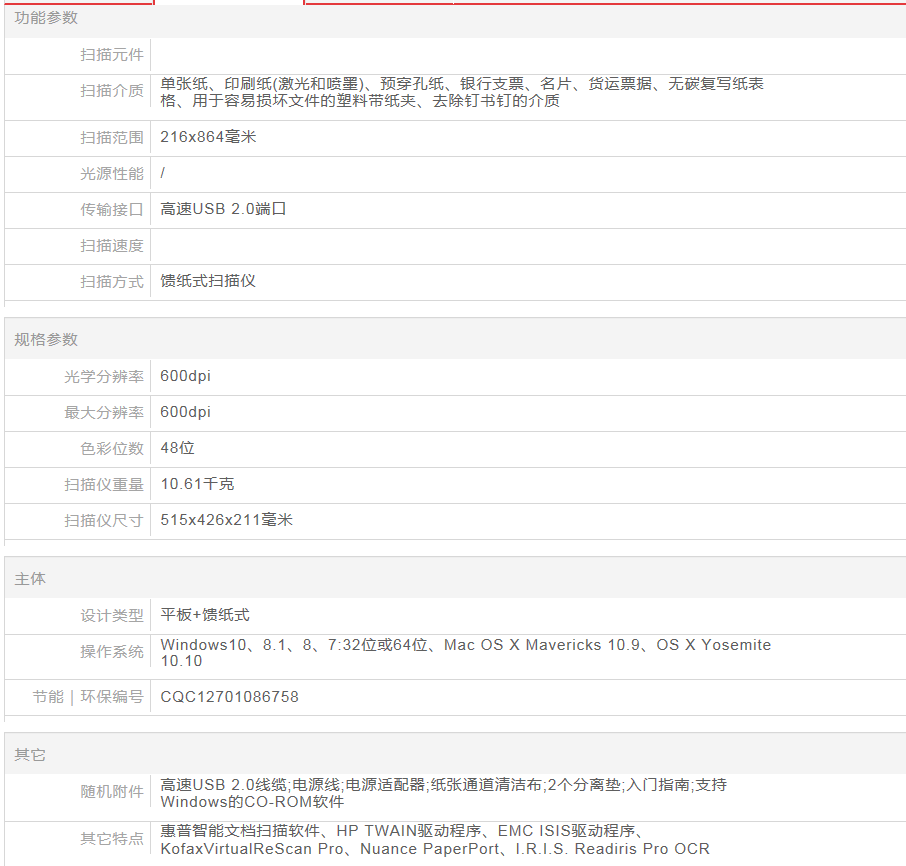Select the 主体 section header
This screenshot has height=866, width=906.
pyautogui.click(x=30, y=579)
